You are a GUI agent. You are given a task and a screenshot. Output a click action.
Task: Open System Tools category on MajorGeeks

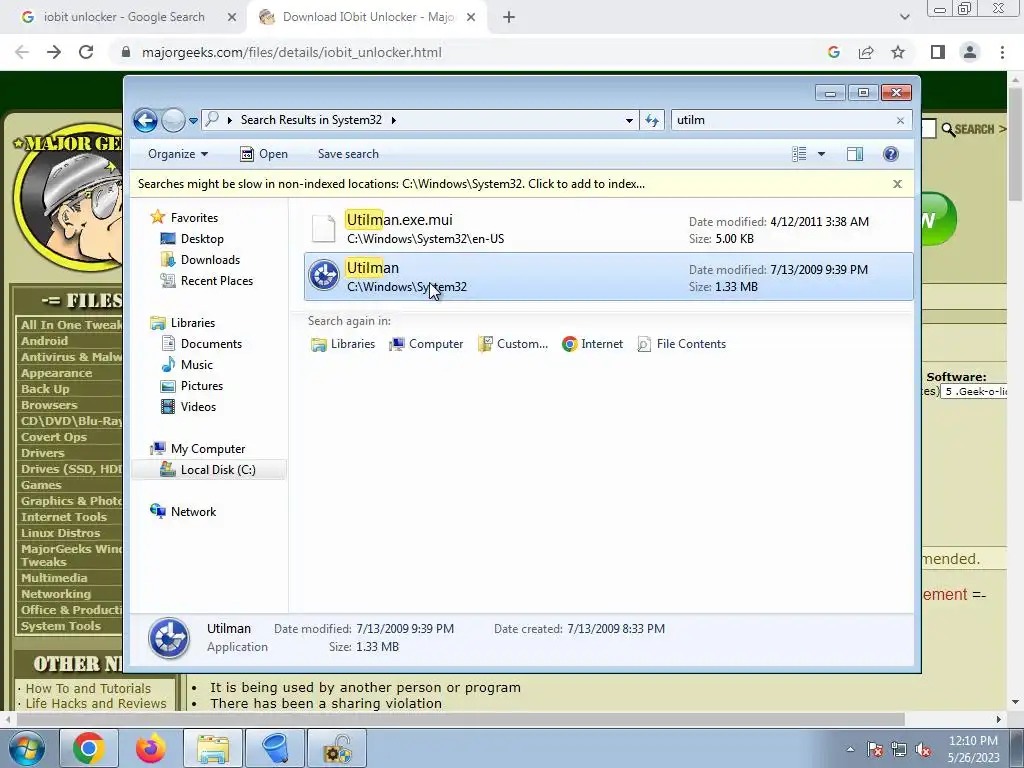61,626
